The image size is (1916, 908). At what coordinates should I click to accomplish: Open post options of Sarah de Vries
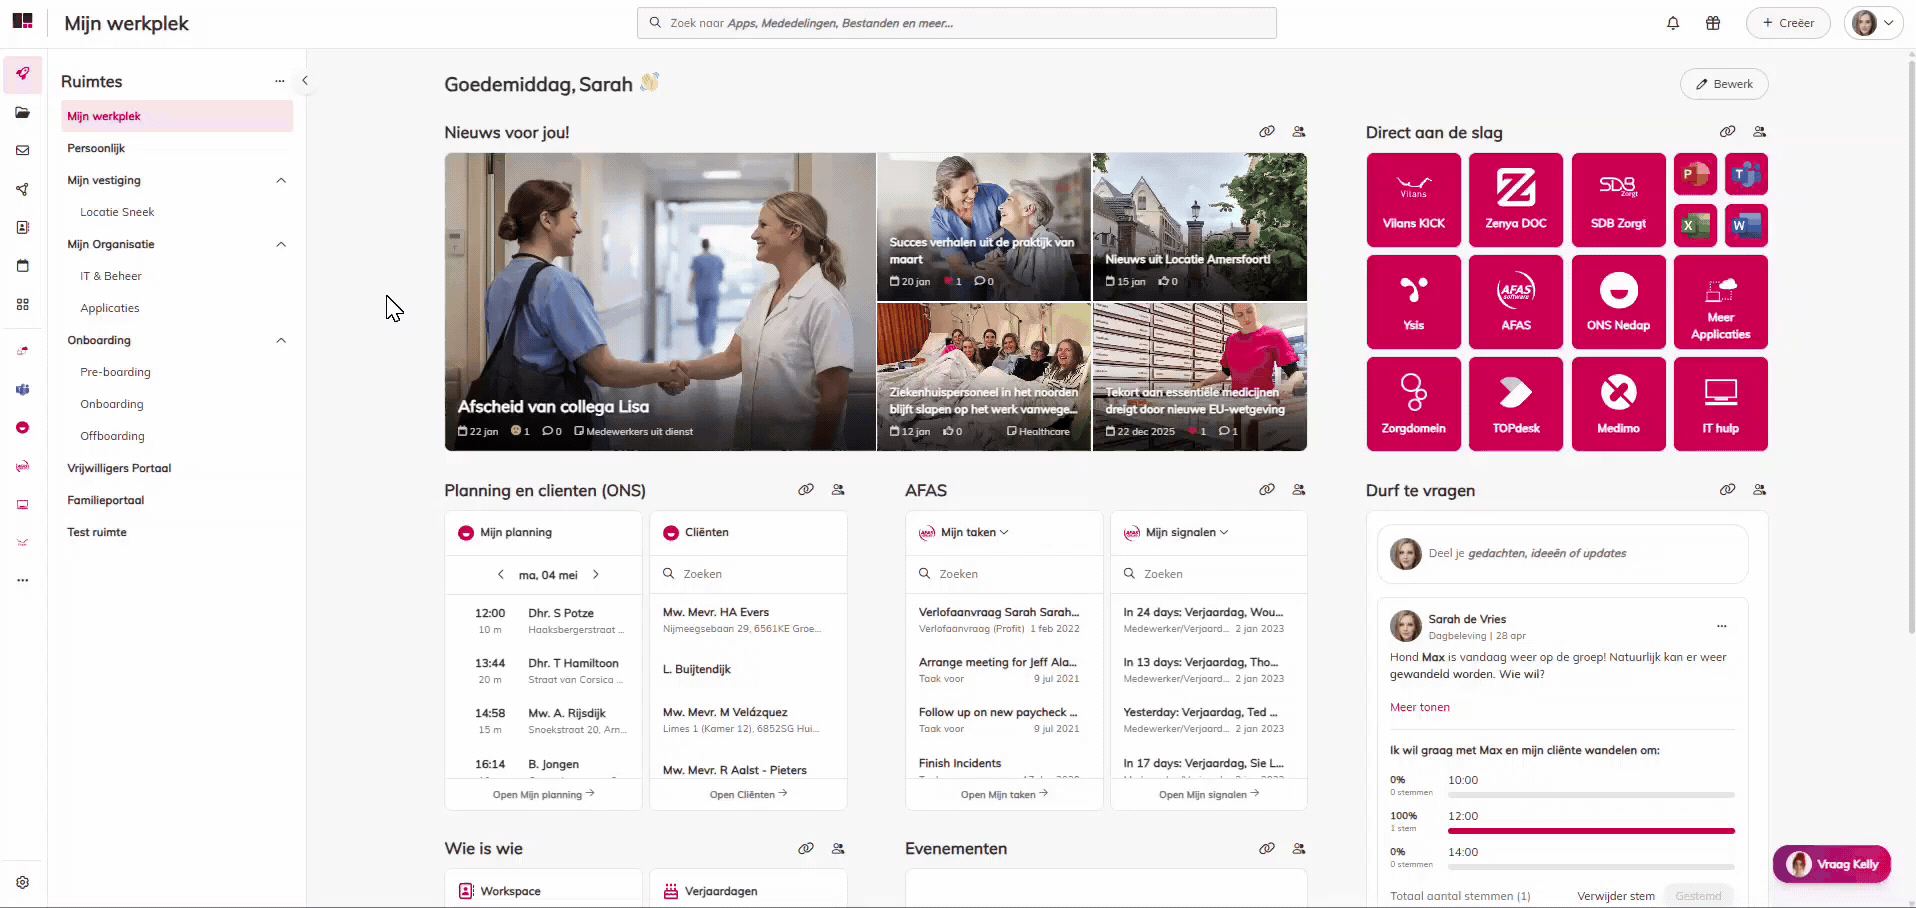click(x=1722, y=626)
